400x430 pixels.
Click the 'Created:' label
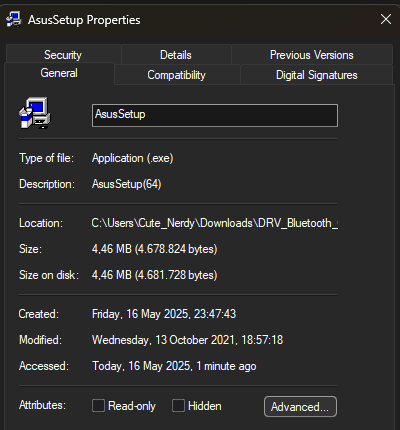39,314
